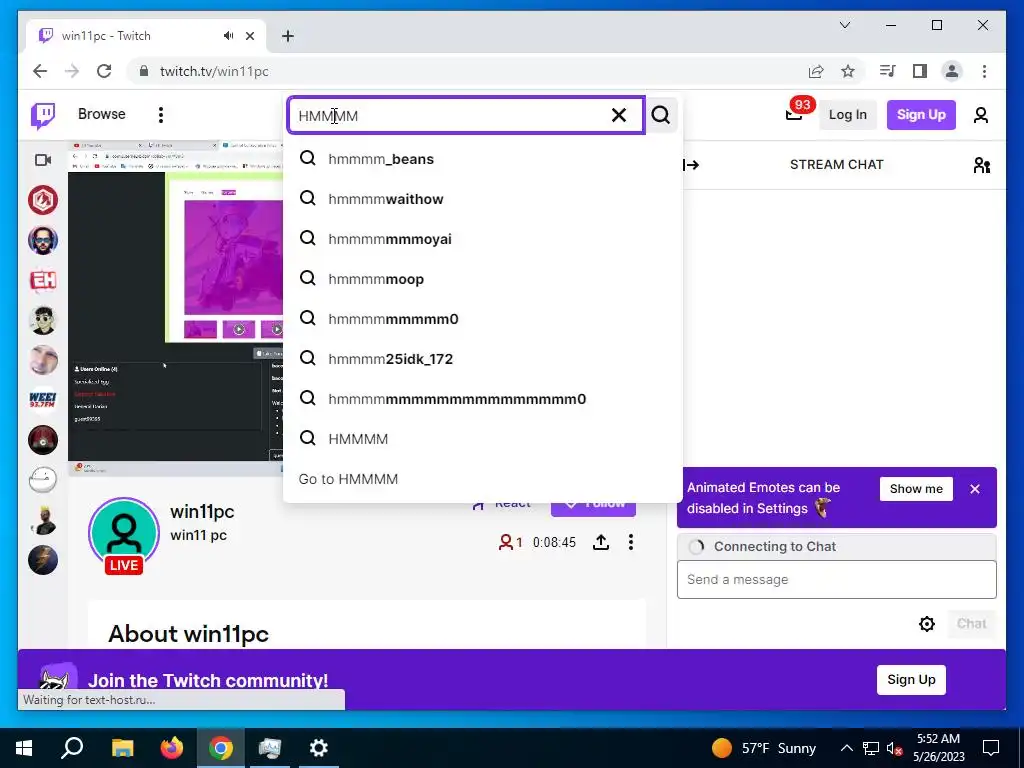Click the Show me button
The image size is (1024, 768).
point(916,488)
